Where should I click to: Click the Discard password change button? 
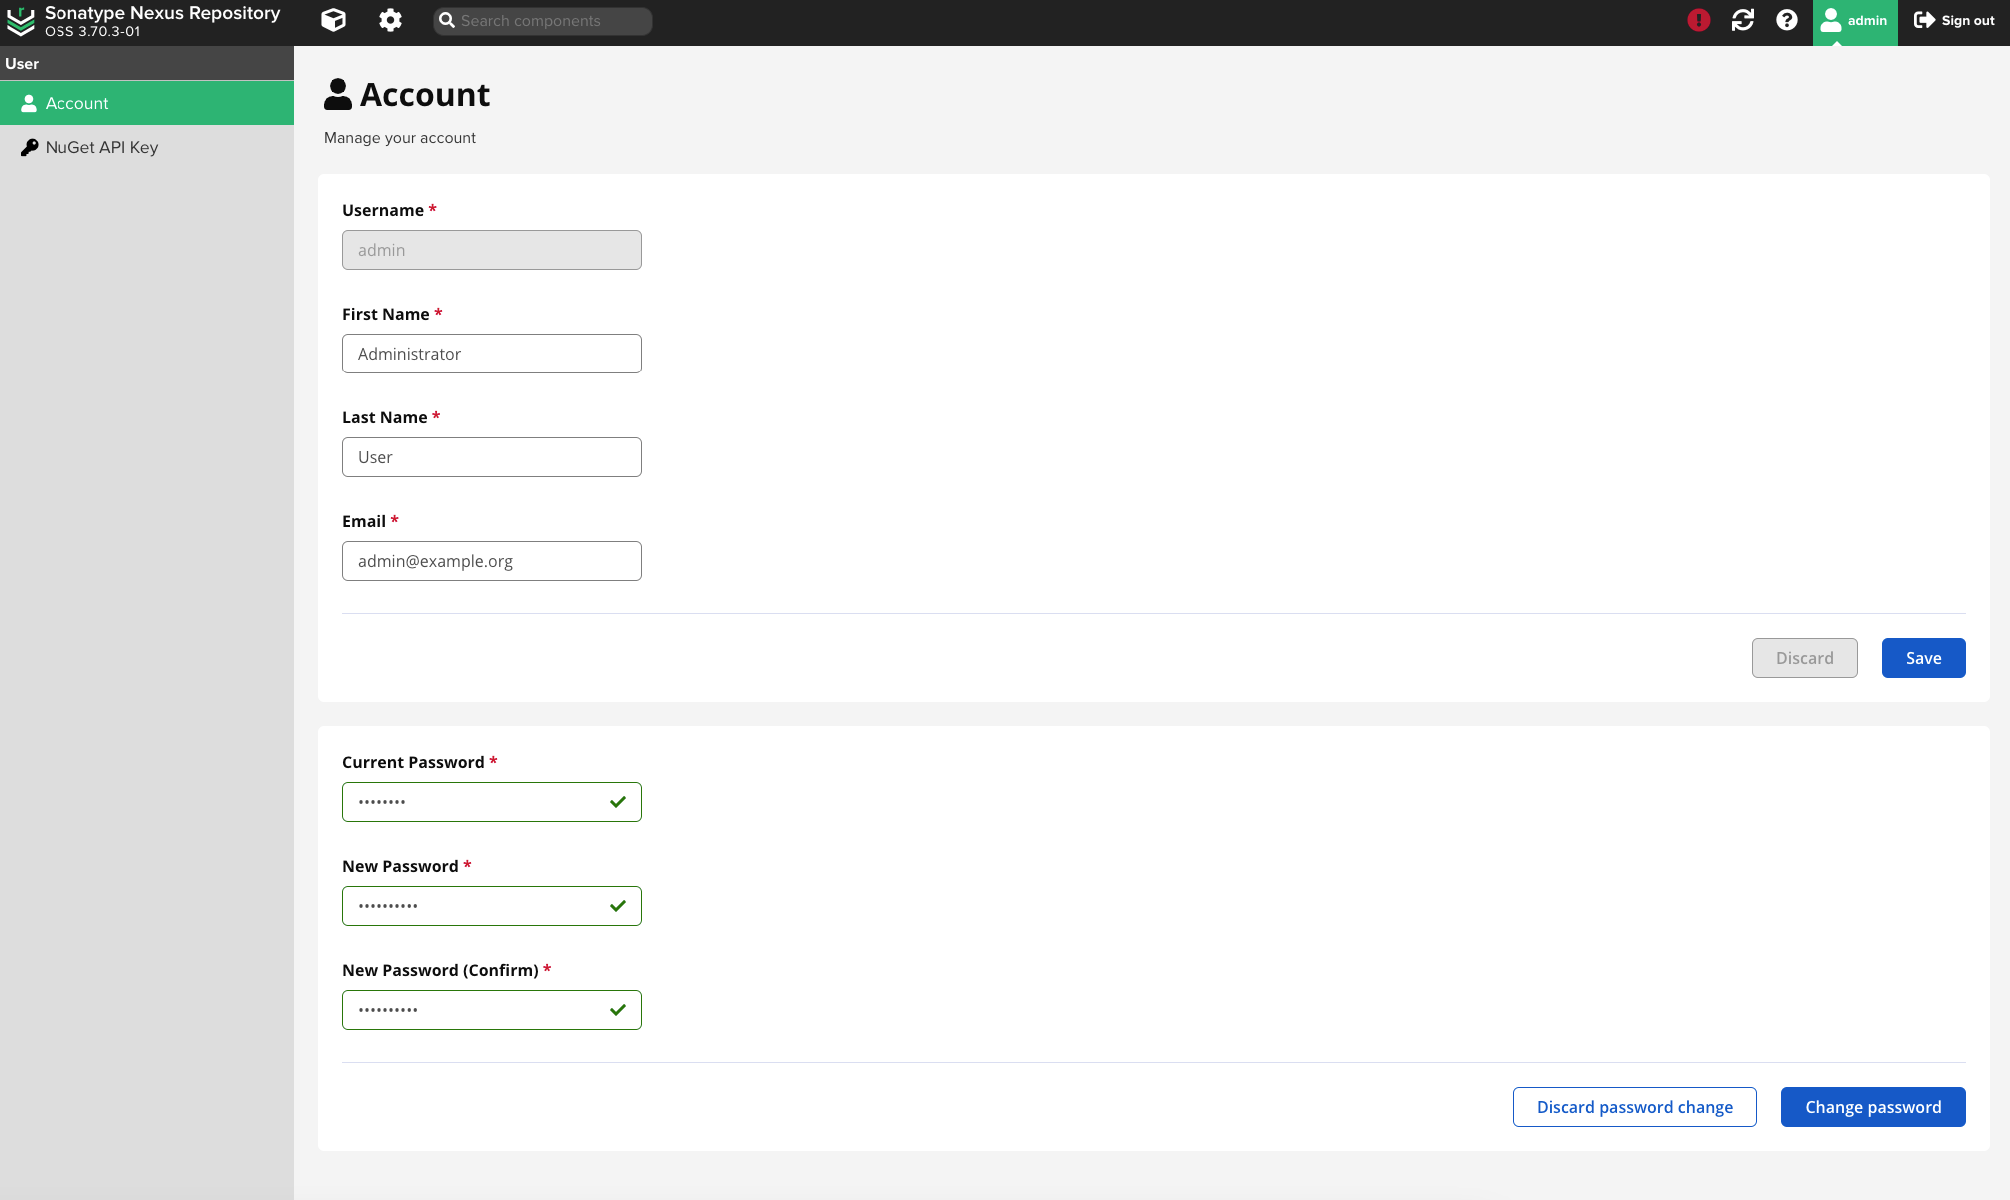click(x=1634, y=1106)
